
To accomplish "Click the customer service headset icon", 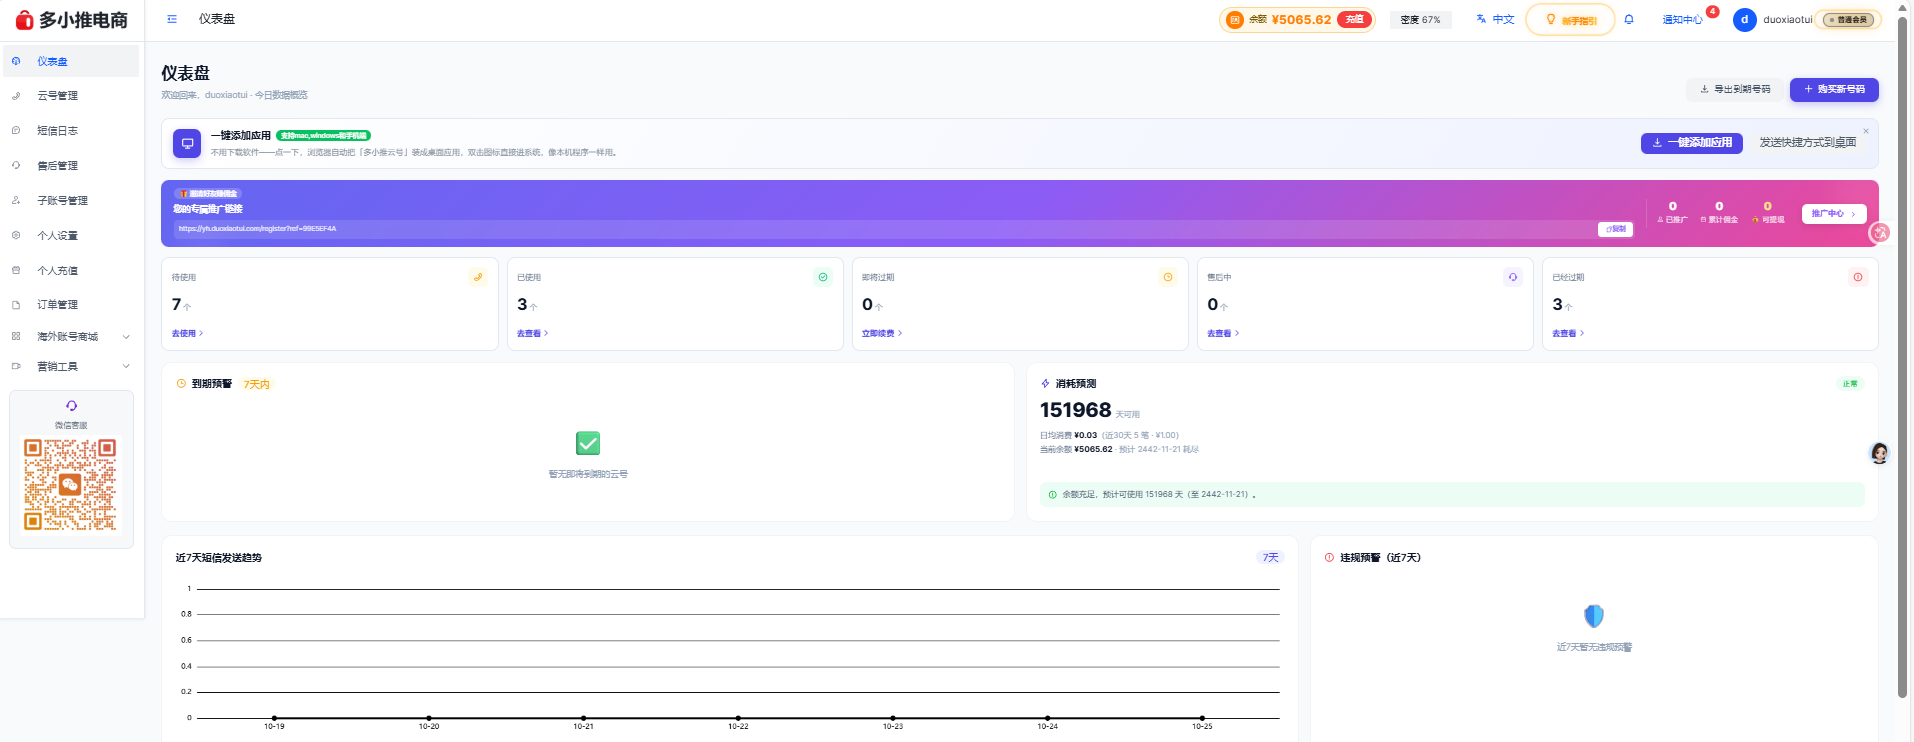I will [x=71, y=406].
